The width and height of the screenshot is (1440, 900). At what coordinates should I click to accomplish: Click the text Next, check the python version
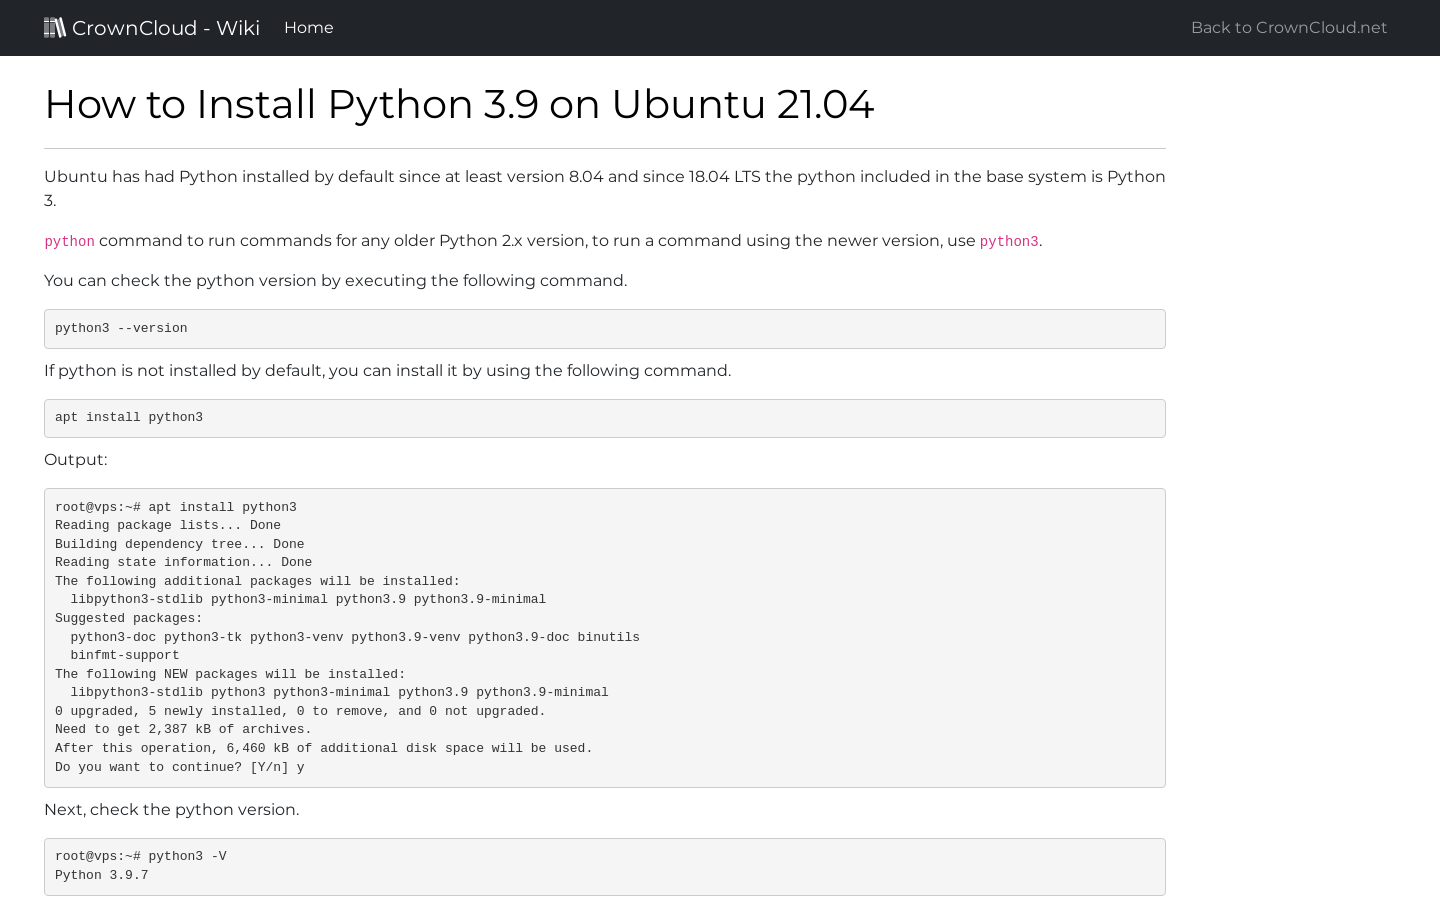pos(171,810)
